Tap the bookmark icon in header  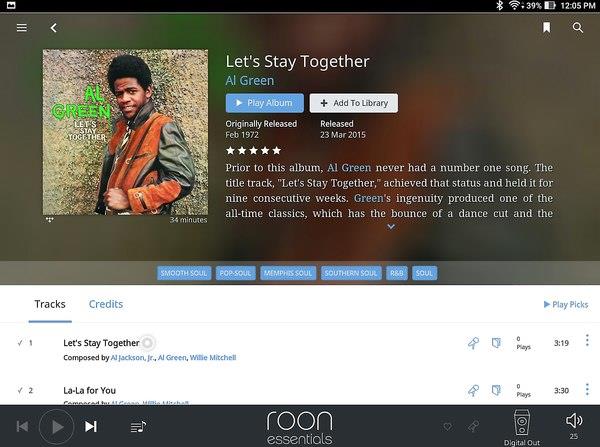click(546, 28)
